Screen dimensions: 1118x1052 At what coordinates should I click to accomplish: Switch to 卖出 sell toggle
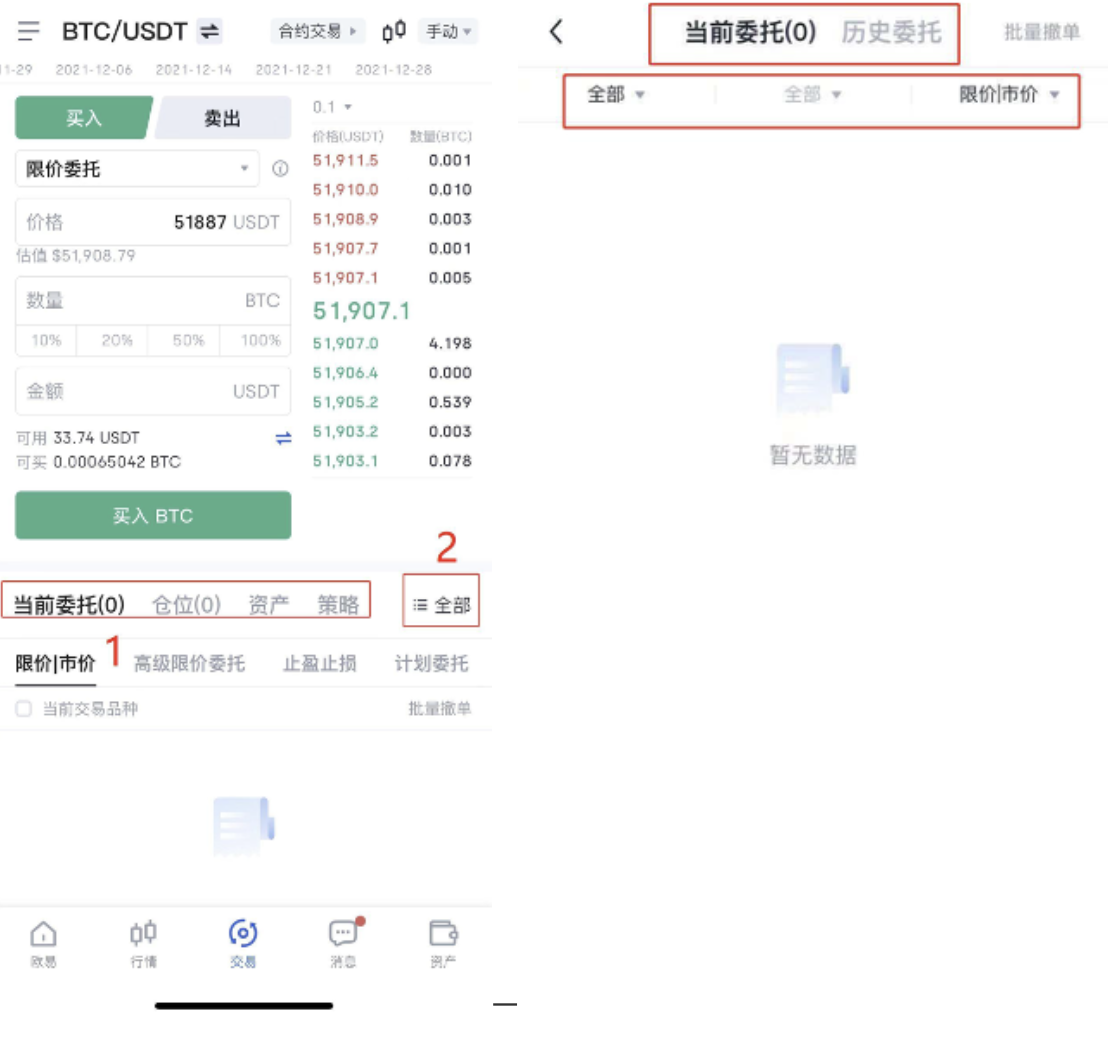click(222, 118)
